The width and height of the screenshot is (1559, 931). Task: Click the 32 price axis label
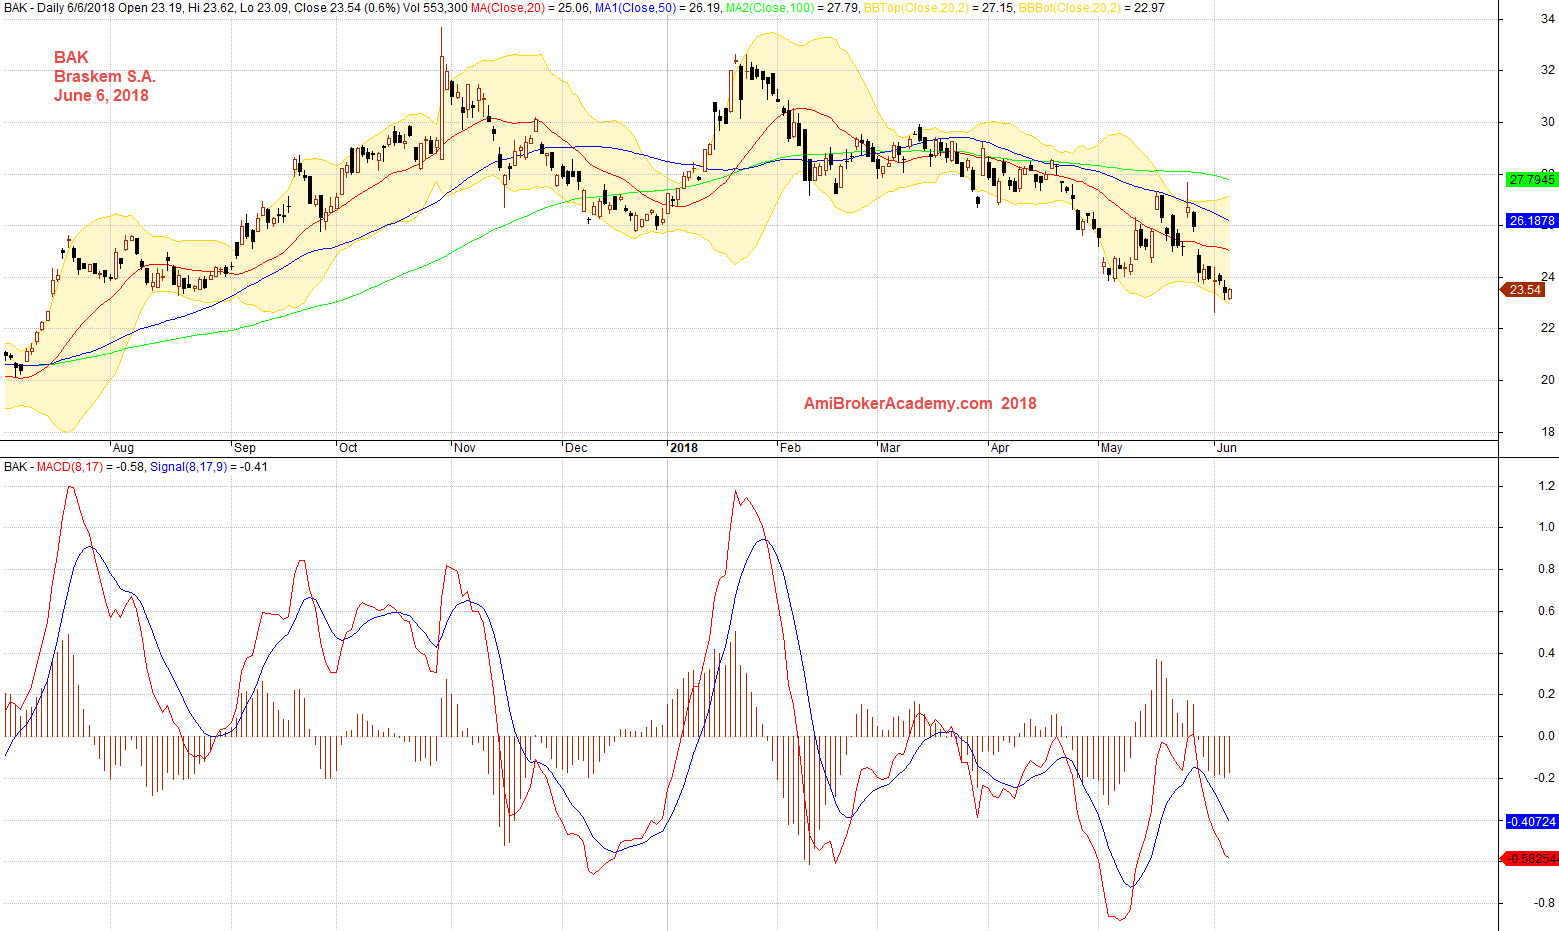pyautogui.click(x=1548, y=70)
